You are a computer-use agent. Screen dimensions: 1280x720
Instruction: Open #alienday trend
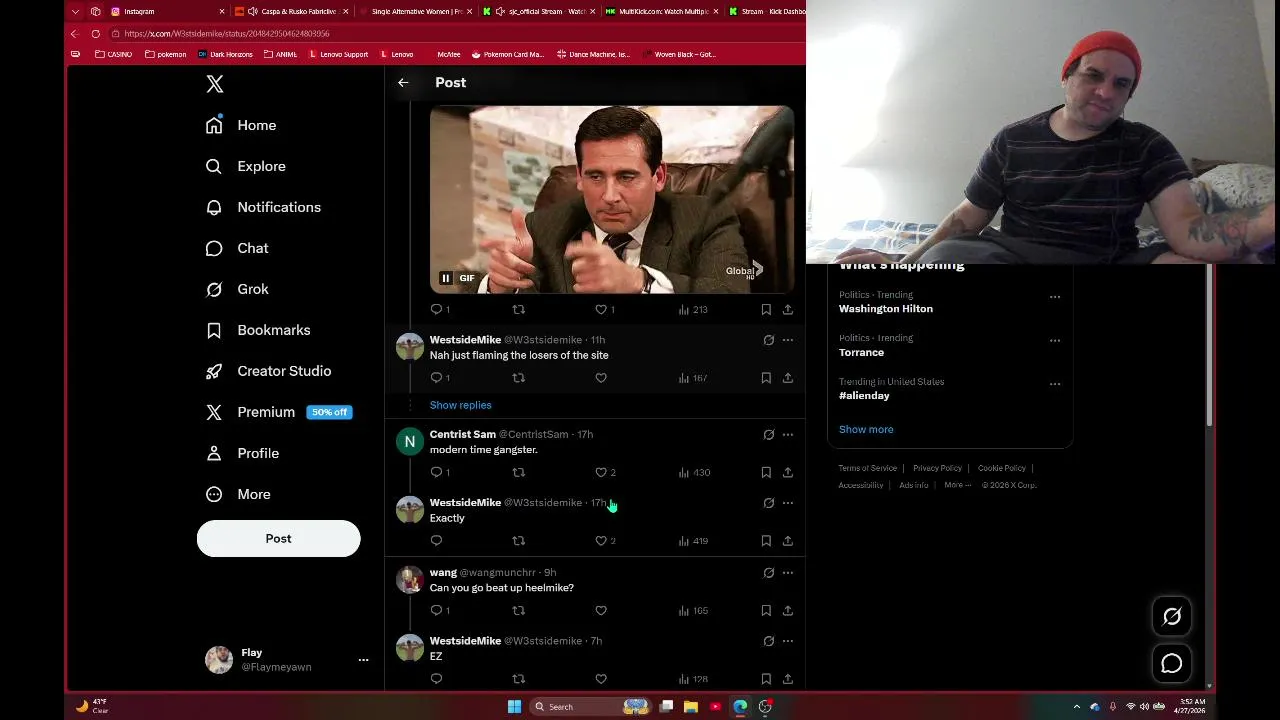(x=864, y=395)
